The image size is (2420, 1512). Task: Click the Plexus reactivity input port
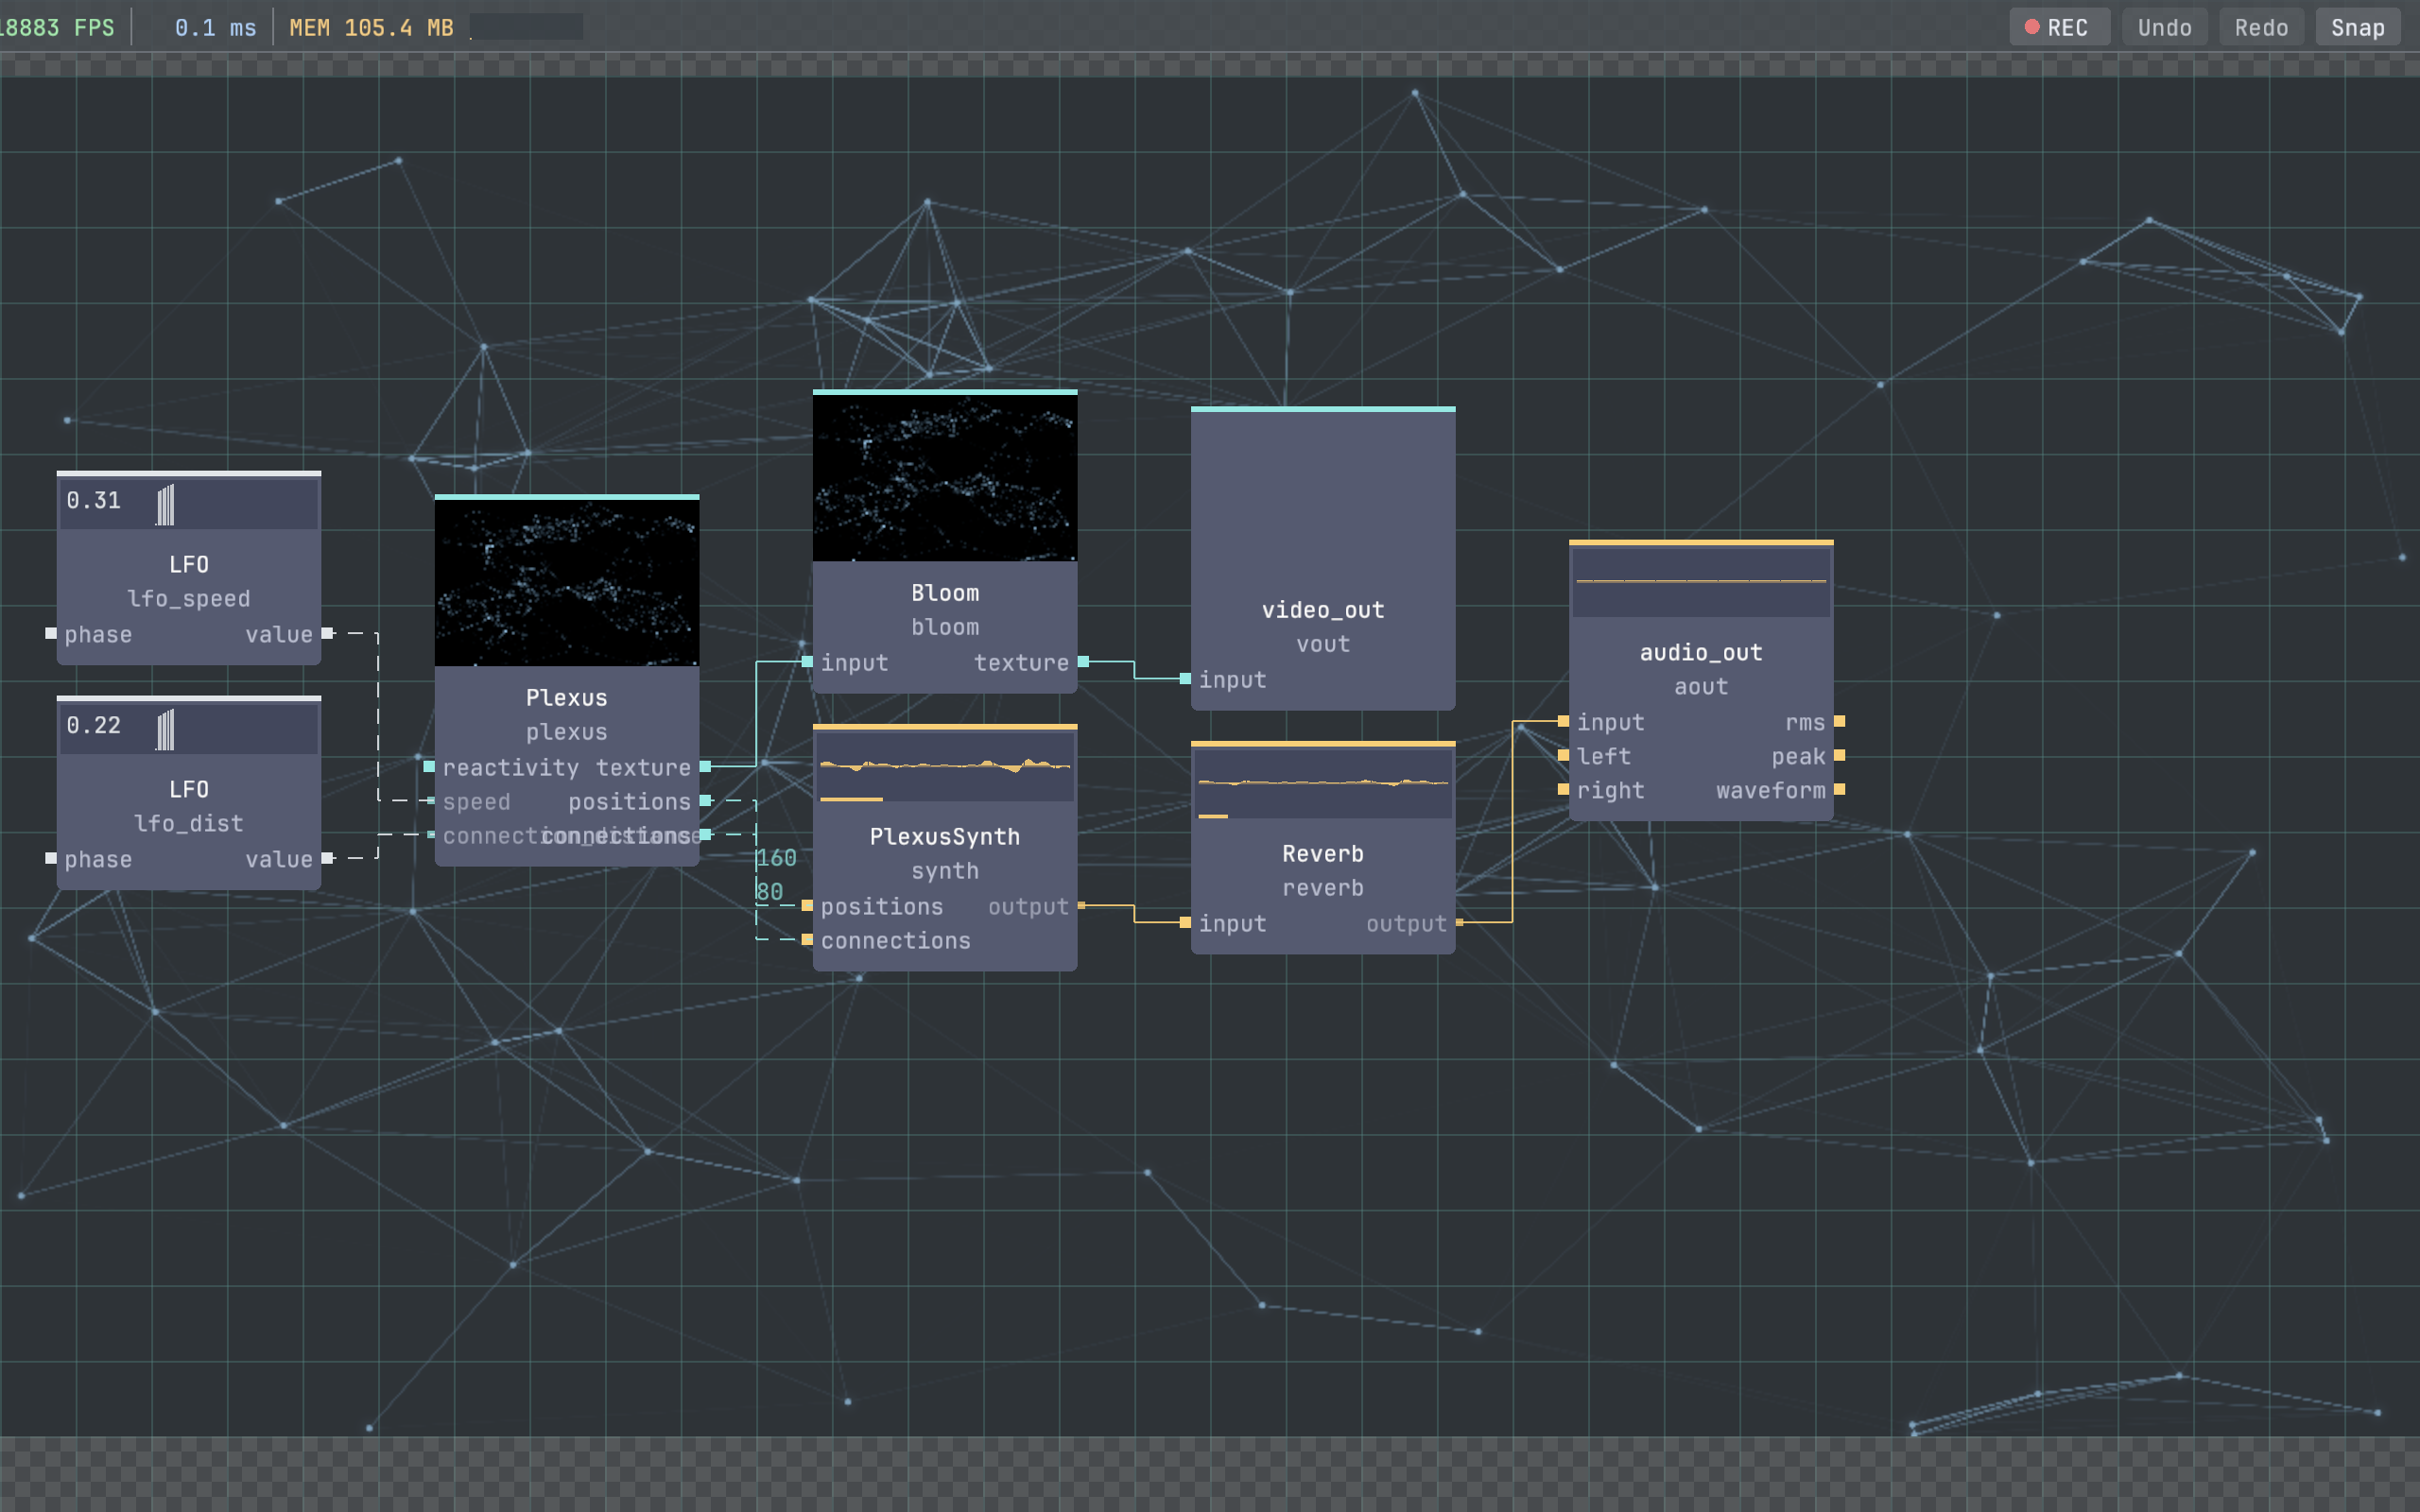(x=429, y=766)
